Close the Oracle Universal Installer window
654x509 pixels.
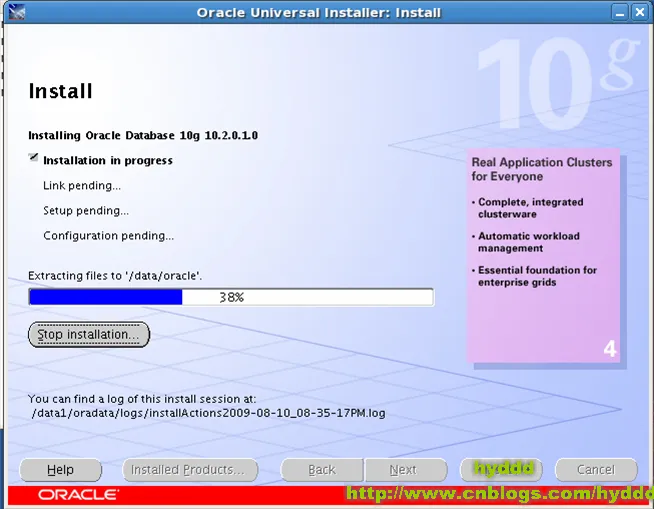pyautogui.click(x=640, y=13)
